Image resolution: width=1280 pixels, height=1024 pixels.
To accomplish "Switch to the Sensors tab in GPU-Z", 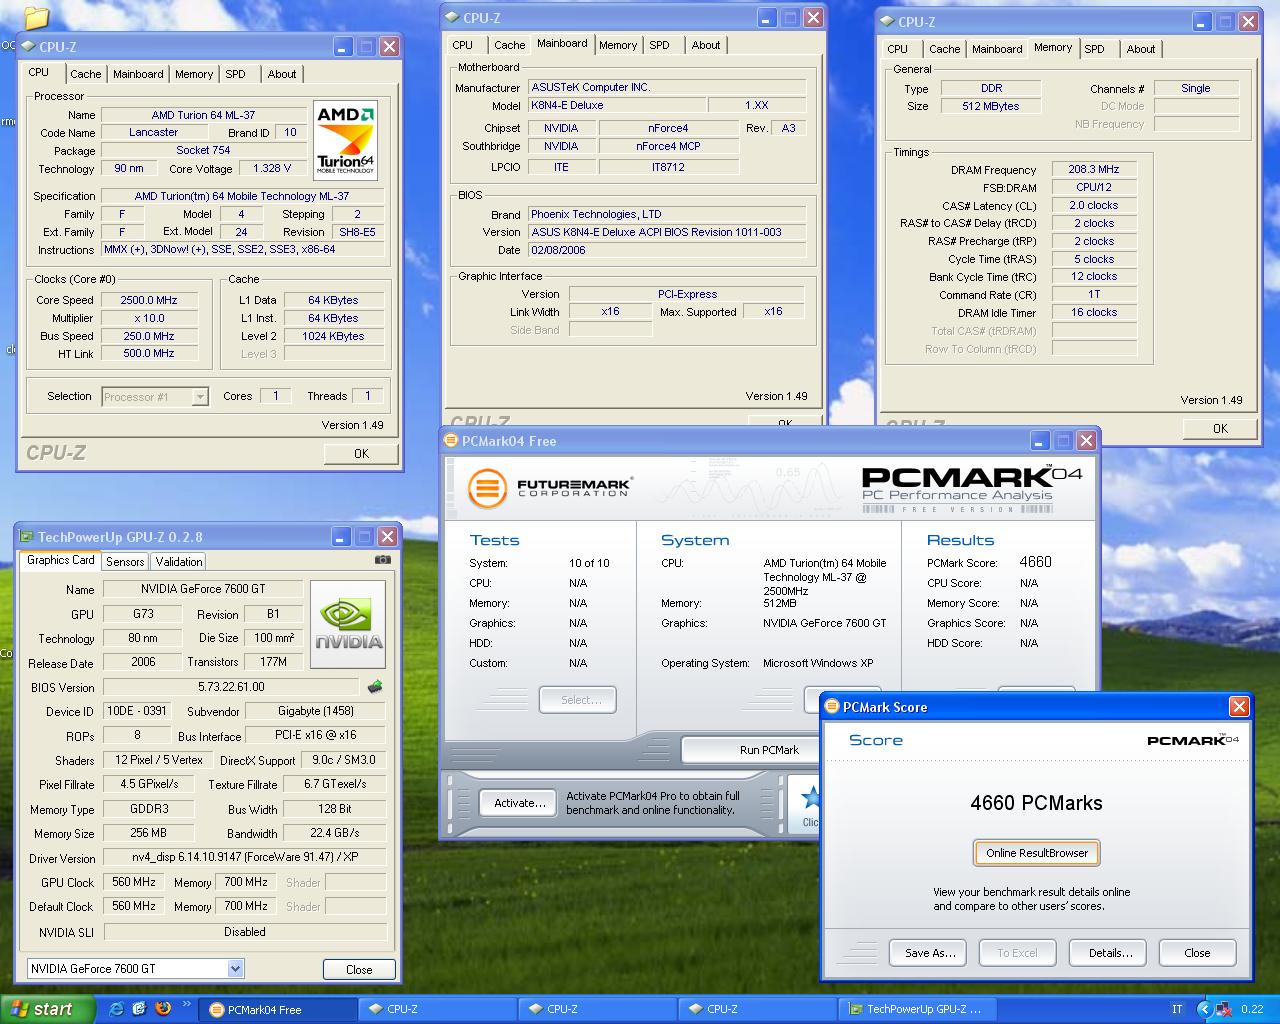I will [x=125, y=562].
